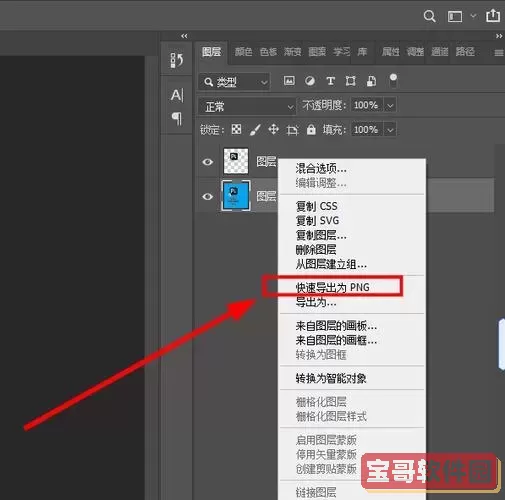Expand the 填充 slider dropdown arrow
505x500 pixels.
pos(390,130)
